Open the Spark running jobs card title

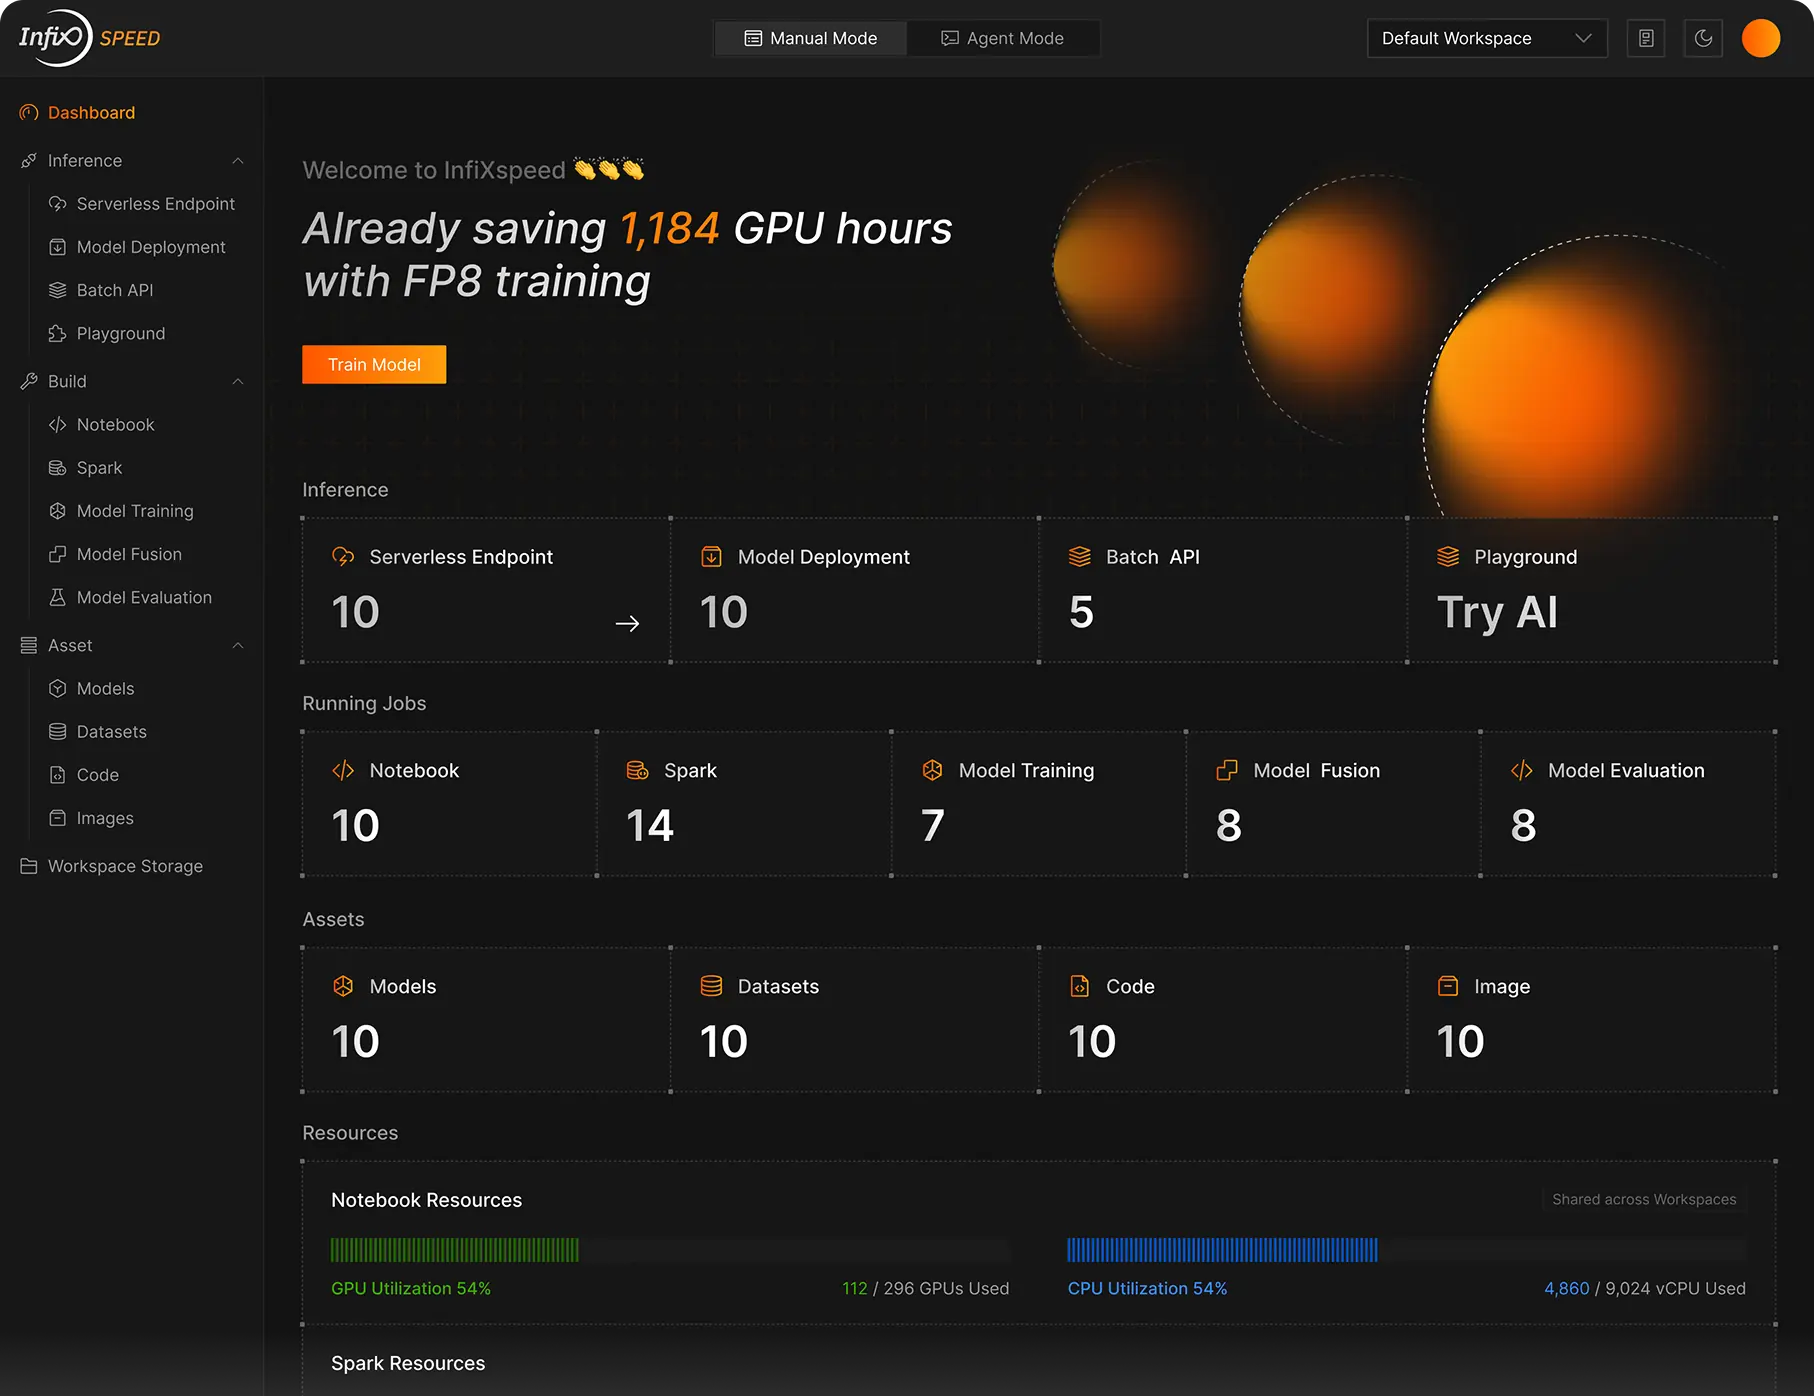coord(690,771)
